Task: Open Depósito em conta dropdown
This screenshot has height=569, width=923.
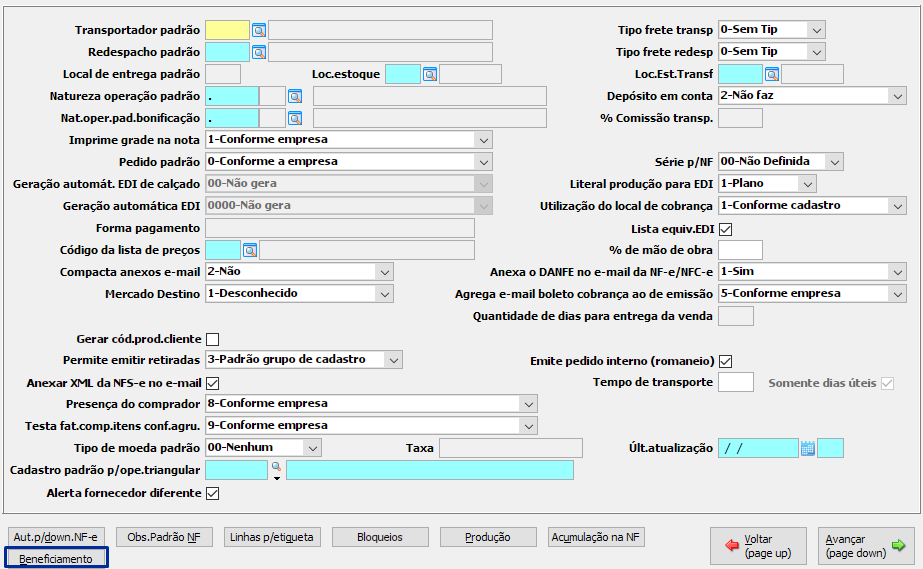Action: (x=897, y=96)
